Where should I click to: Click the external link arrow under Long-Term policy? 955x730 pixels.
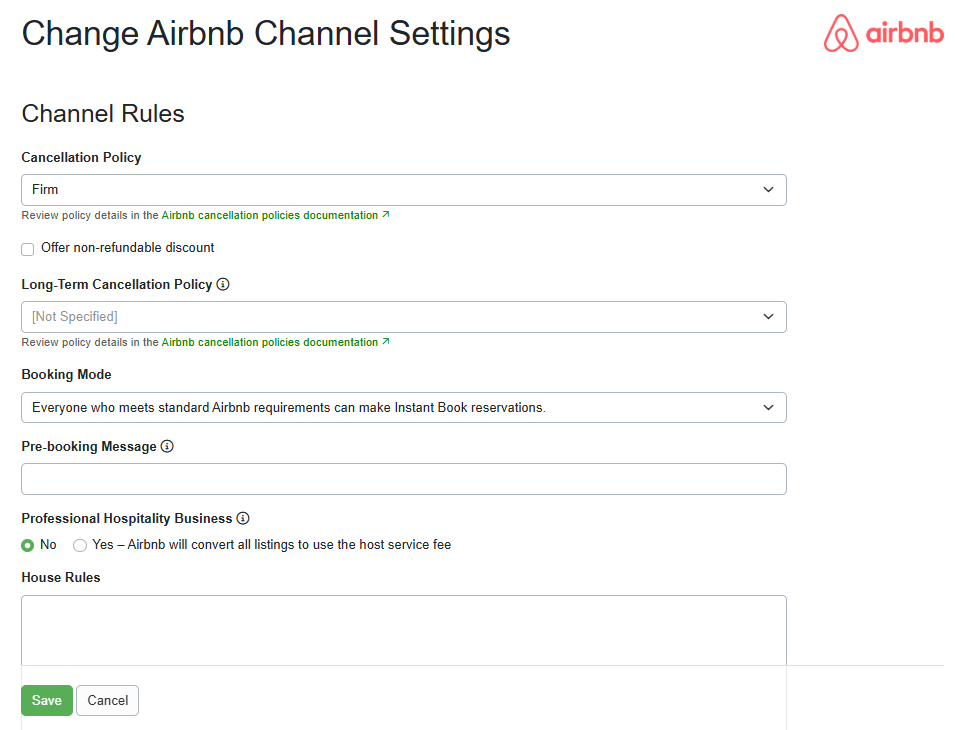[x=385, y=341]
